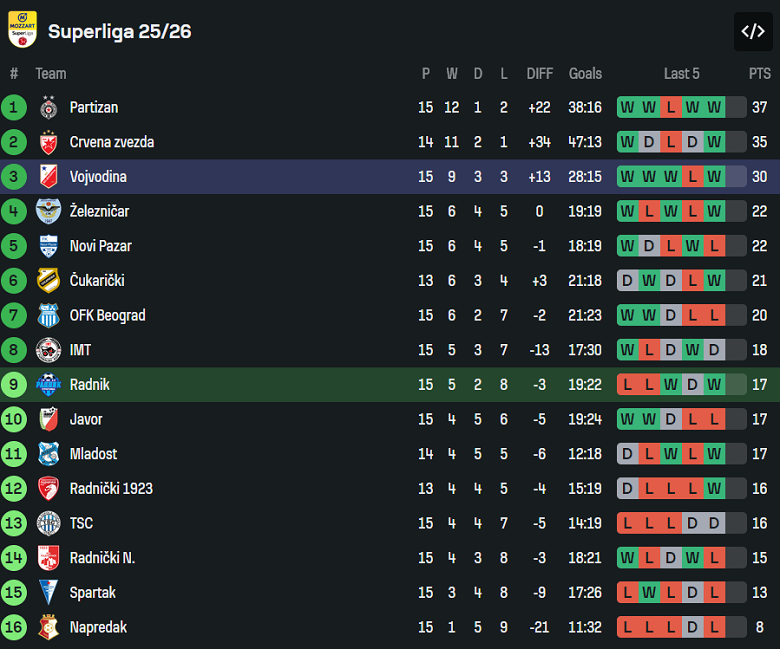
Task: Click the Crvena zvezda club crest
Action: pos(48,142)
